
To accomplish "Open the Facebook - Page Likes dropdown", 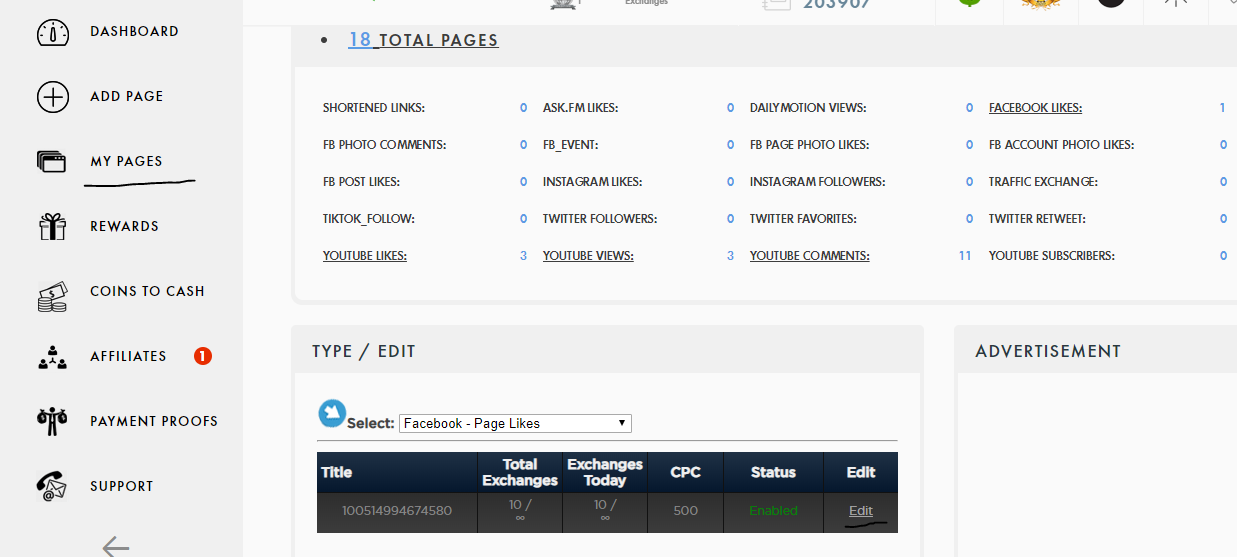I will 515,423.
